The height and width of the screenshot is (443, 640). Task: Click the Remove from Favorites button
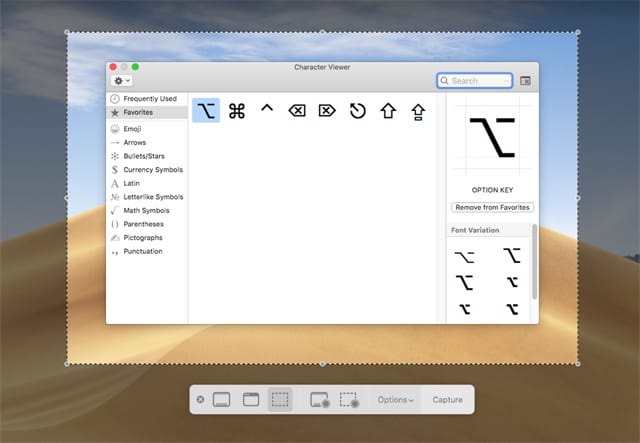tap(492, 207)
